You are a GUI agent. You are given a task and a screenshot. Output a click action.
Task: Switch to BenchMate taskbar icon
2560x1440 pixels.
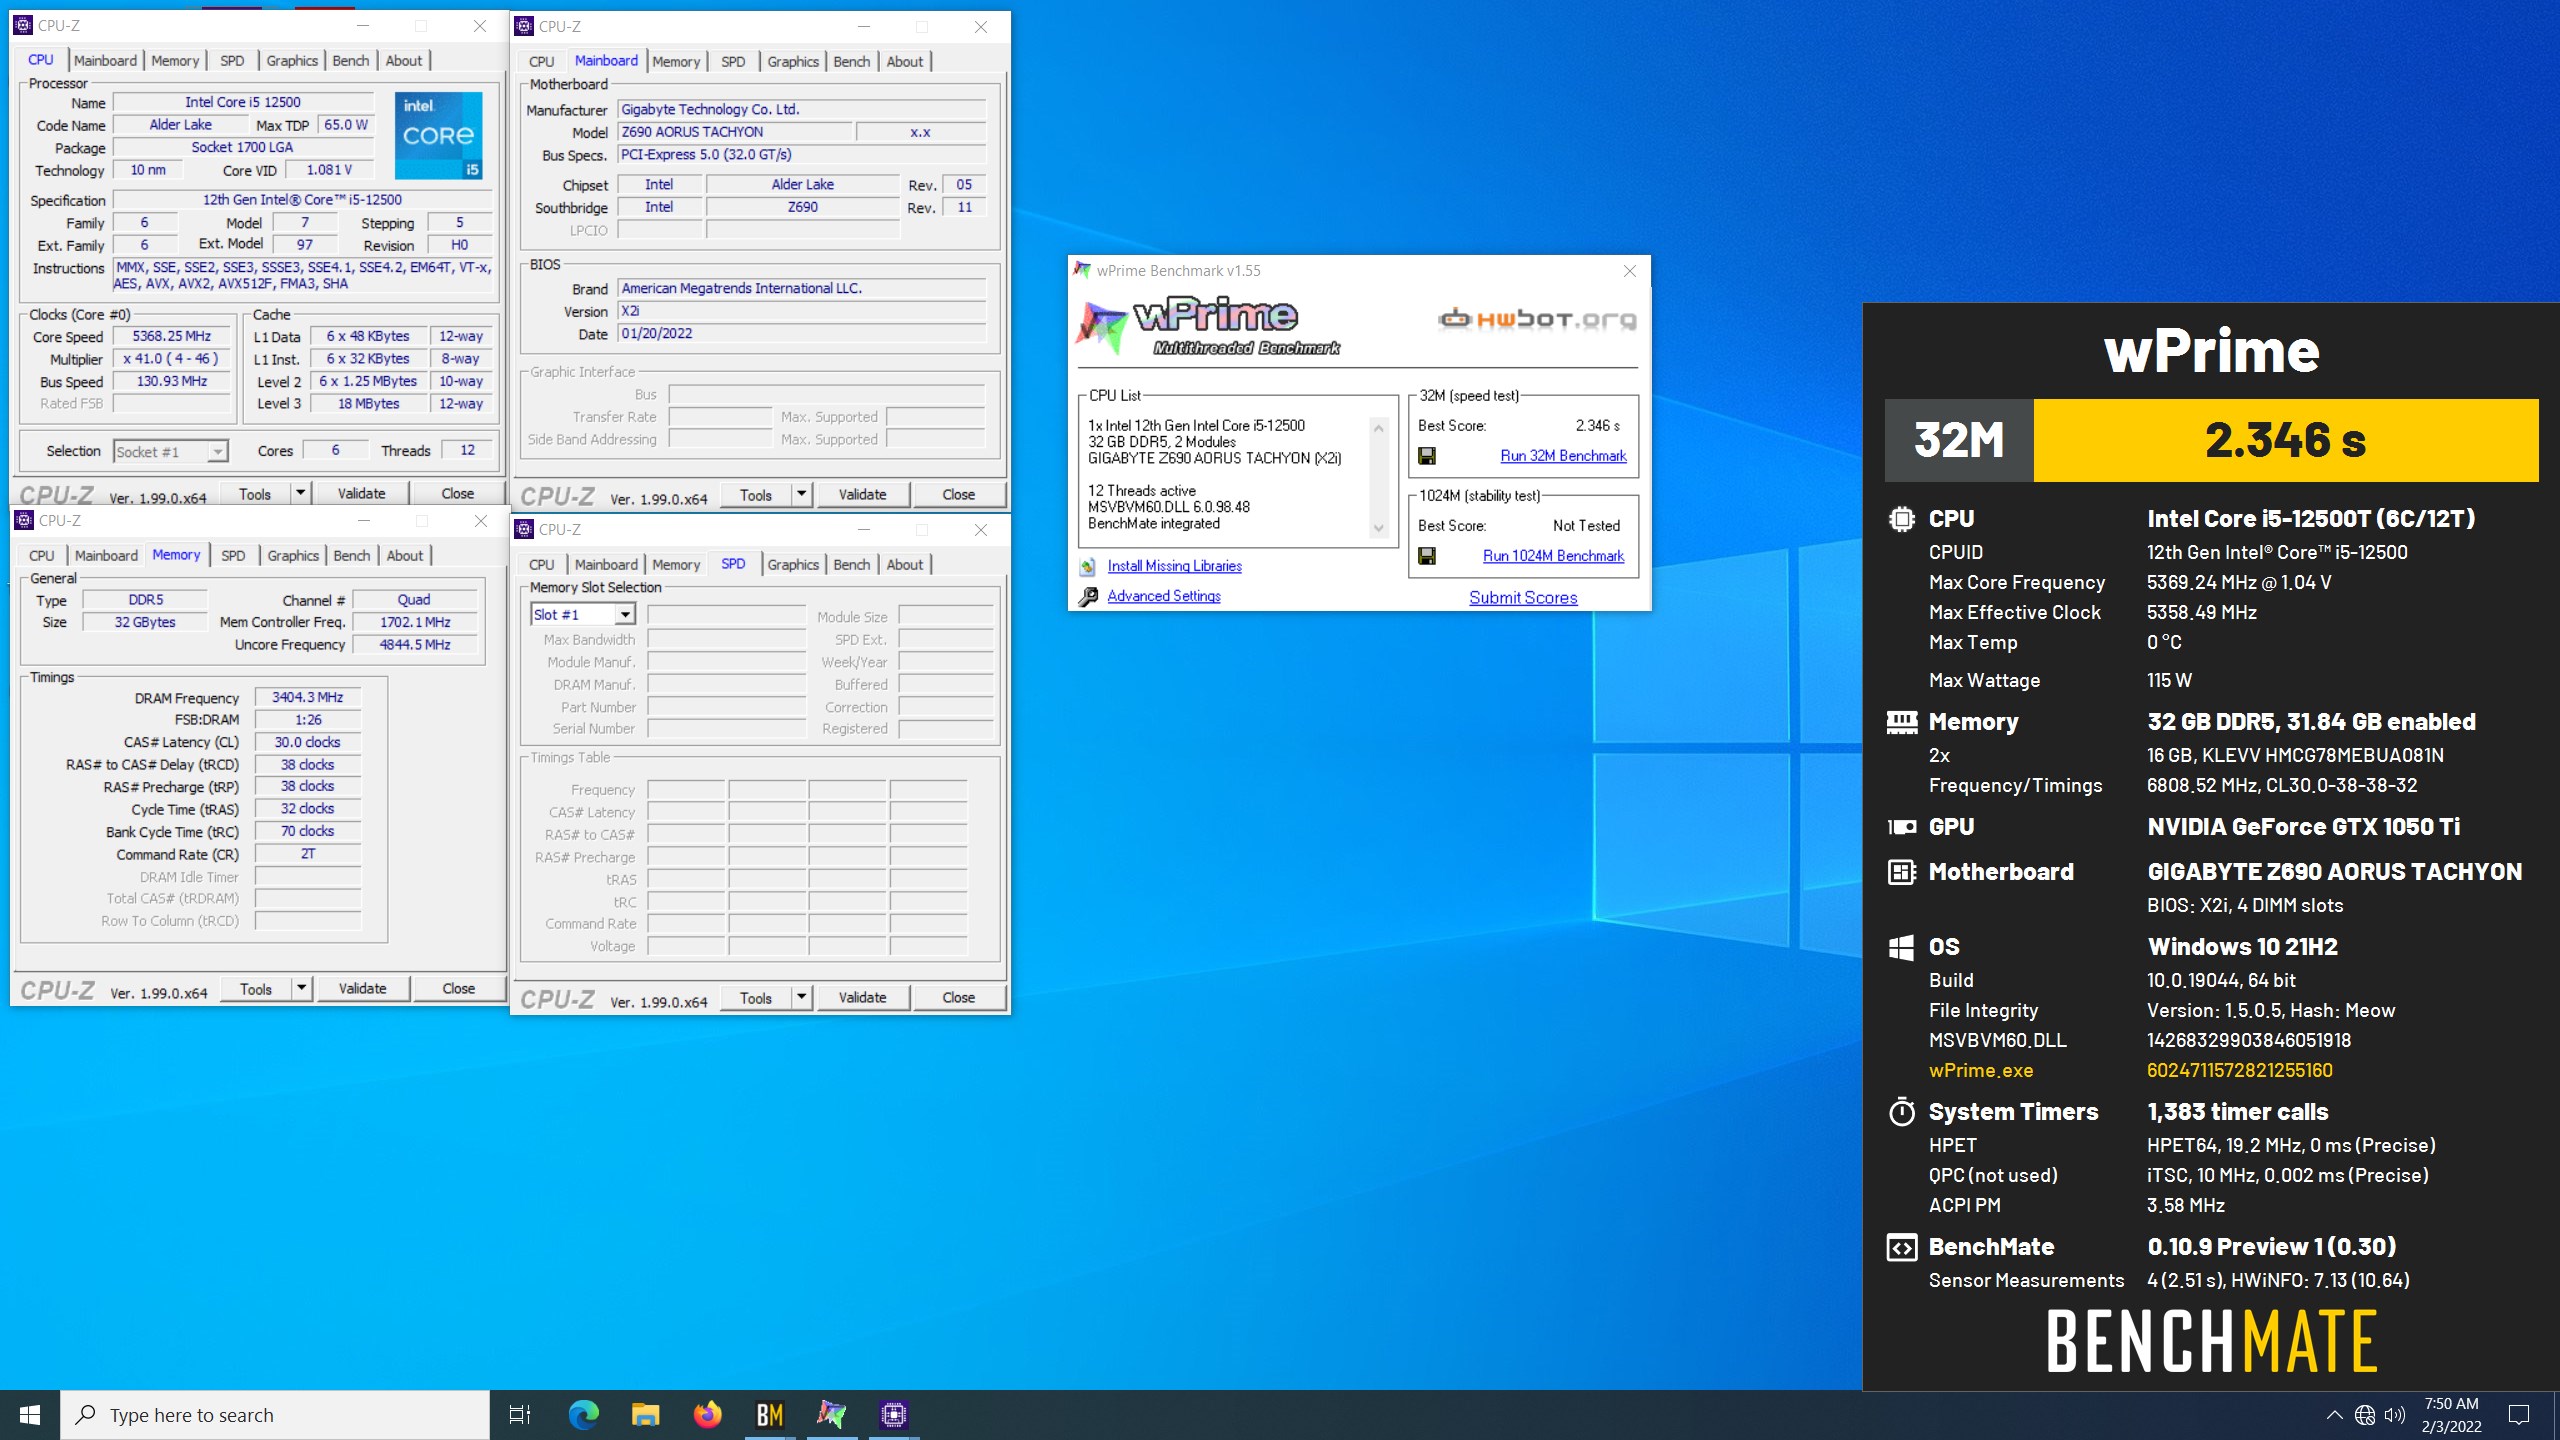pyautogui.click(x=769, y=1415)
